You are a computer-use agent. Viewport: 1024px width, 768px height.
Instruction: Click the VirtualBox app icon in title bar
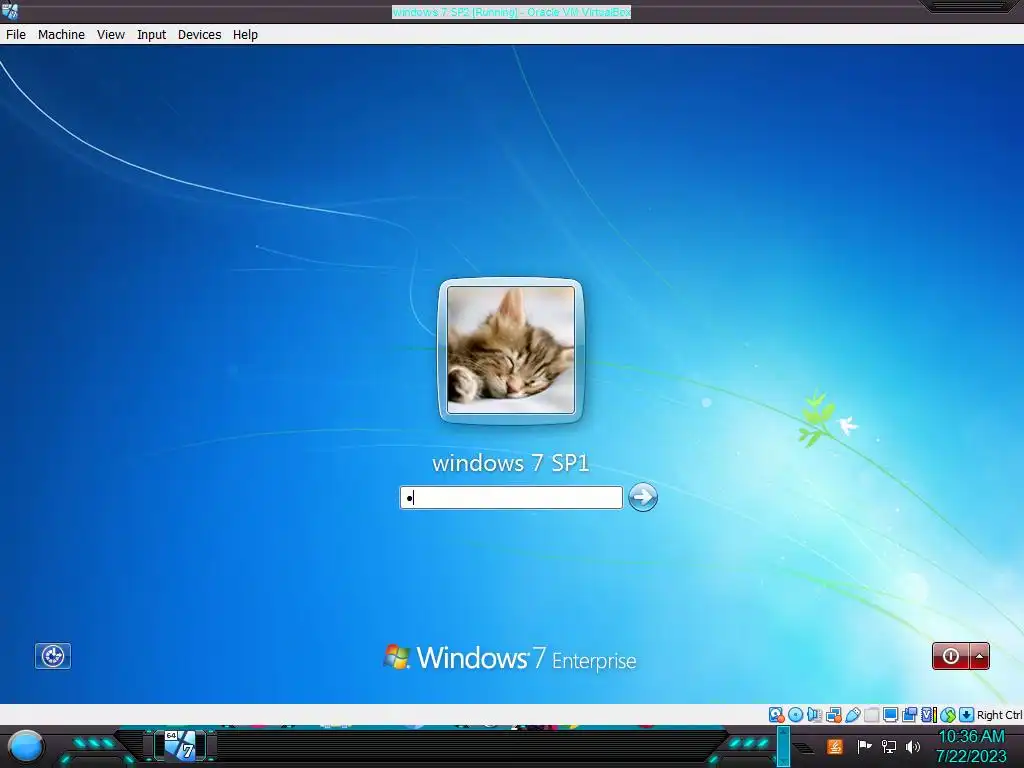[10, 11]
